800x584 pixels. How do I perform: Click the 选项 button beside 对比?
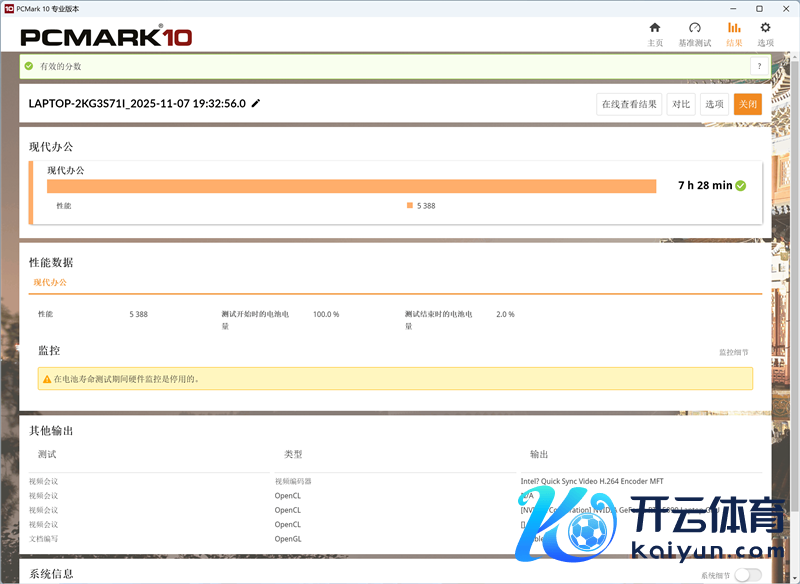[x=713, y=104]
